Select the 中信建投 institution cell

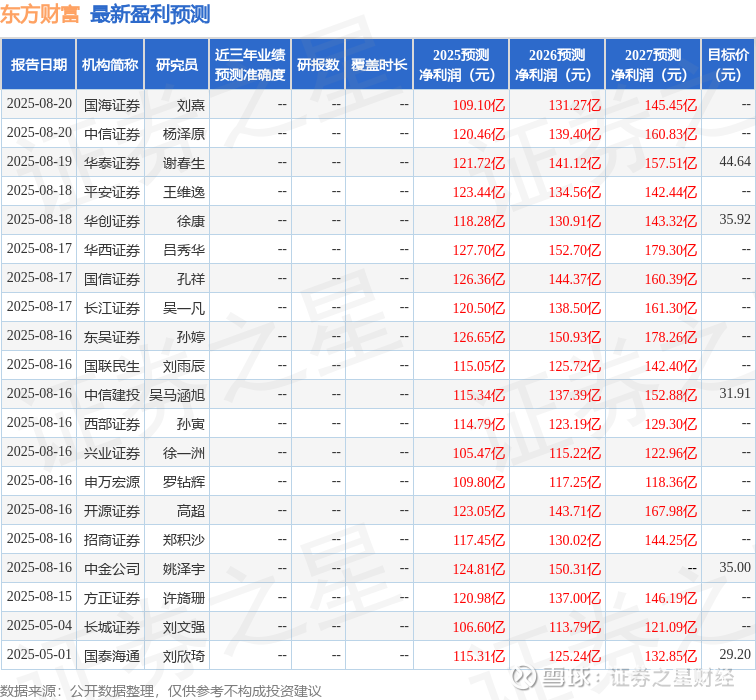click(x=112, y=395)
